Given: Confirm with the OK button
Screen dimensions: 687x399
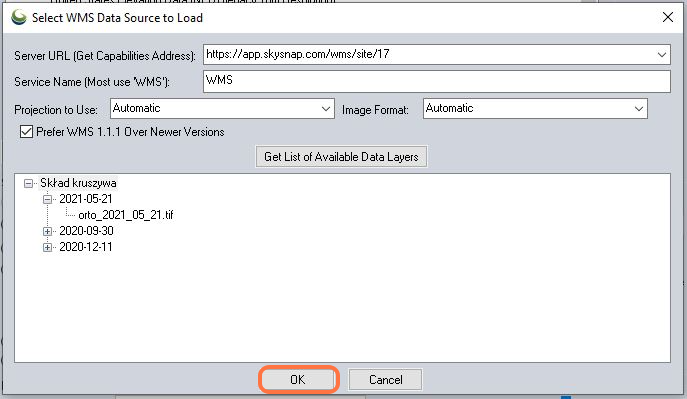Looking at the screenshot, I should pos(298,379).
